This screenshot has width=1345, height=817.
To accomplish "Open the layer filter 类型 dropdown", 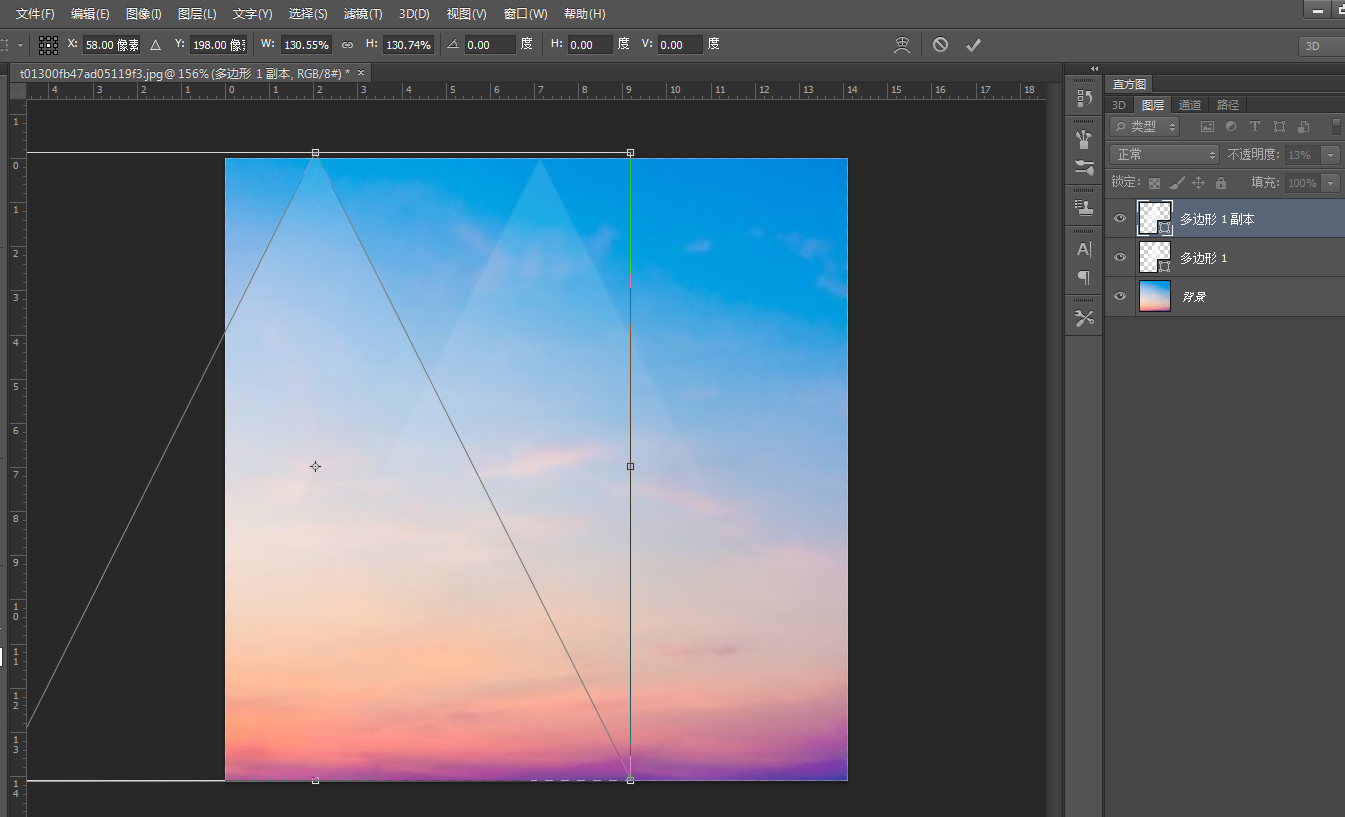I will 1145,127.
